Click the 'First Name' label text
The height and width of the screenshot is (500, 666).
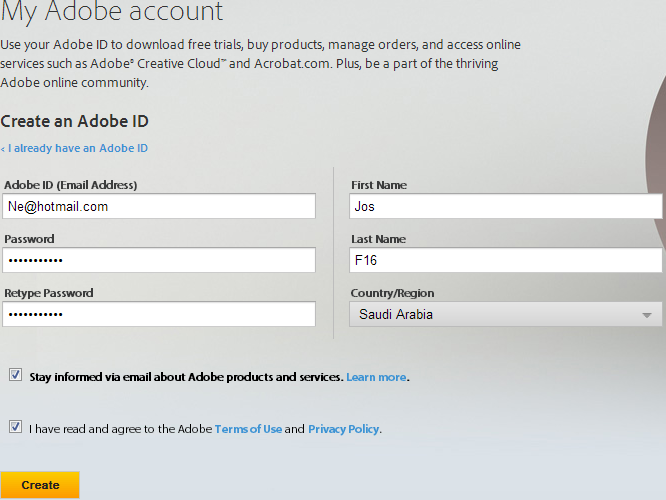(x=379, y=185)
